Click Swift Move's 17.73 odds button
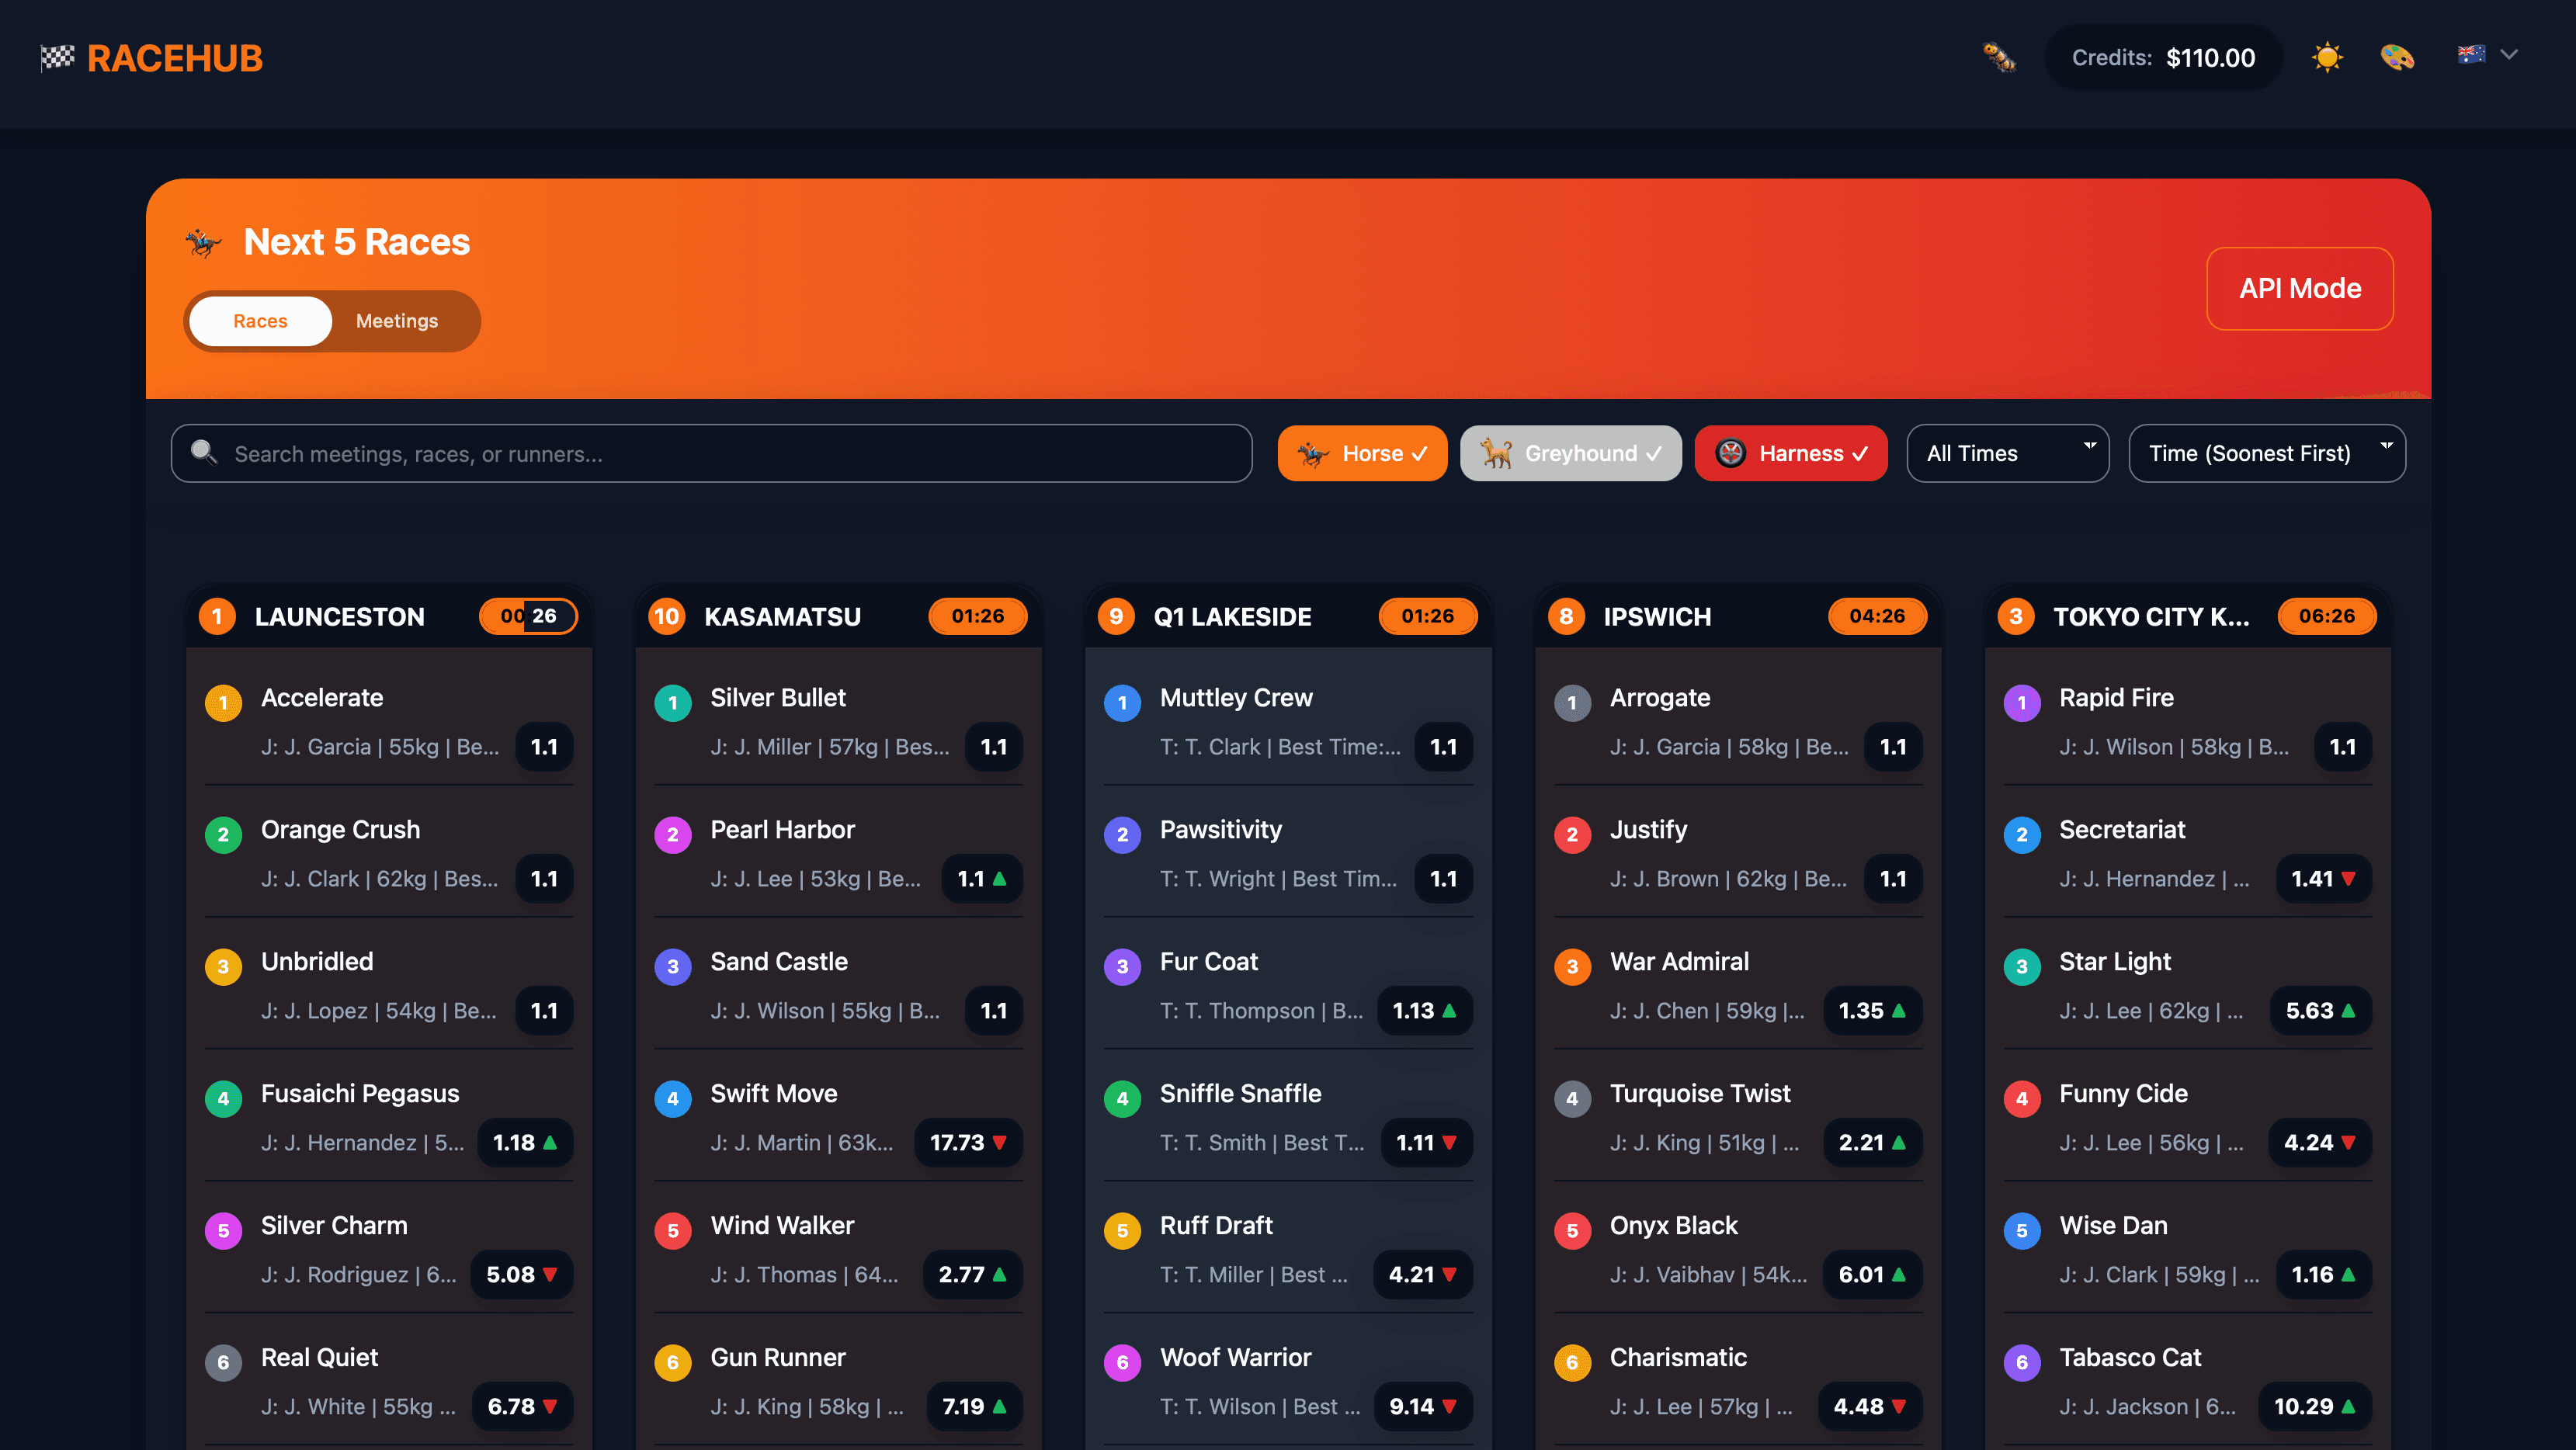This screenshot has width=2576, height=1450. point(967,1142)
